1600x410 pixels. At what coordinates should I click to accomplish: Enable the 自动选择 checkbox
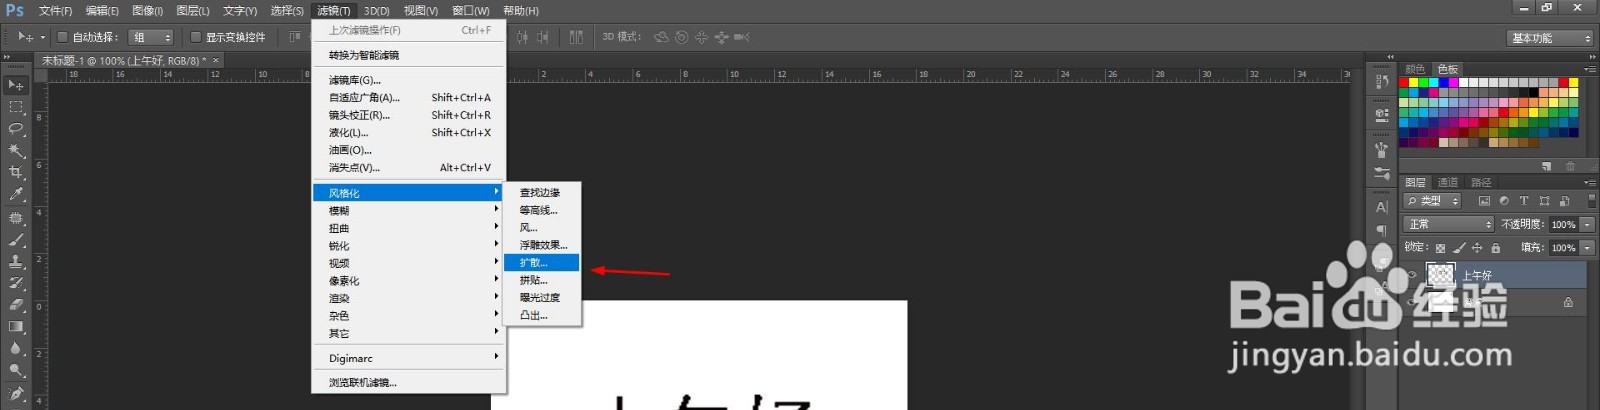(62, 37)
